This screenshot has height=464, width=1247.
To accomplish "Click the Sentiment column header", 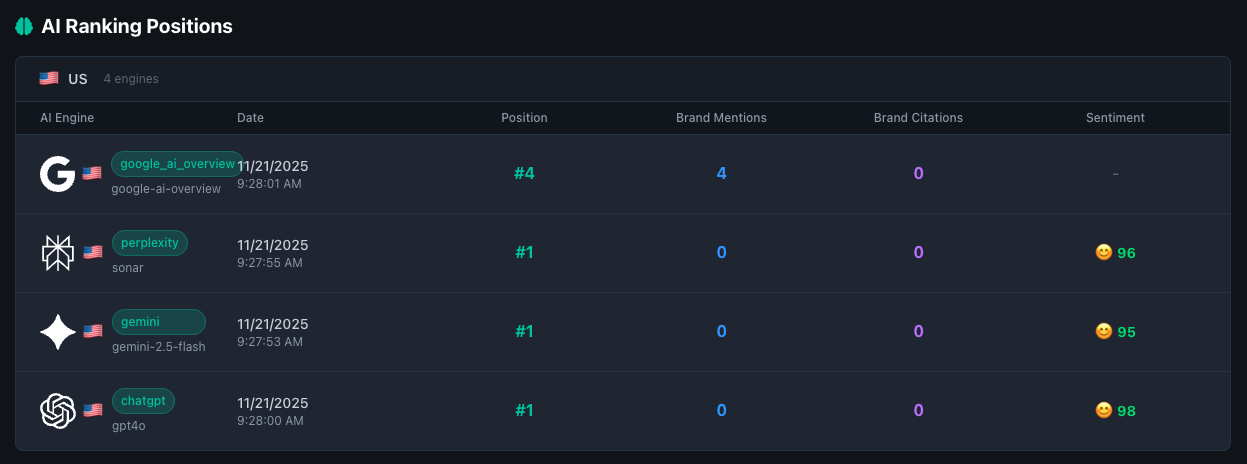I will [1115, 118].
